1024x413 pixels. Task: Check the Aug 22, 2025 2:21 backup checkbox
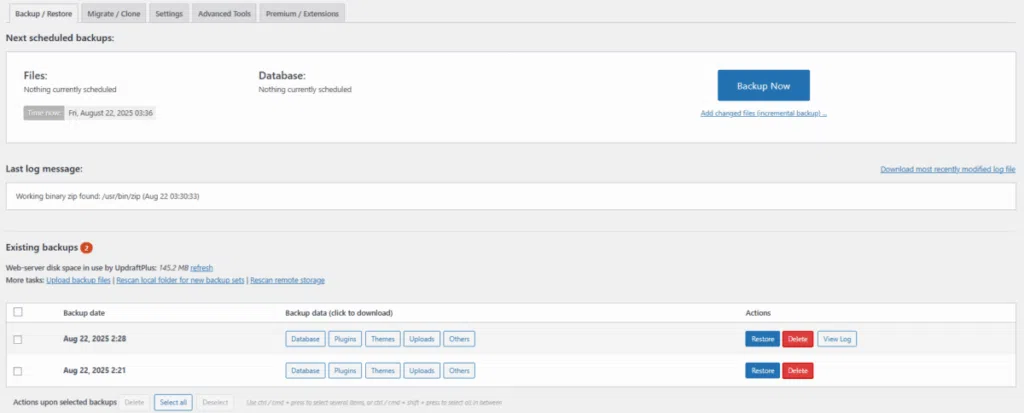[17, 371]
